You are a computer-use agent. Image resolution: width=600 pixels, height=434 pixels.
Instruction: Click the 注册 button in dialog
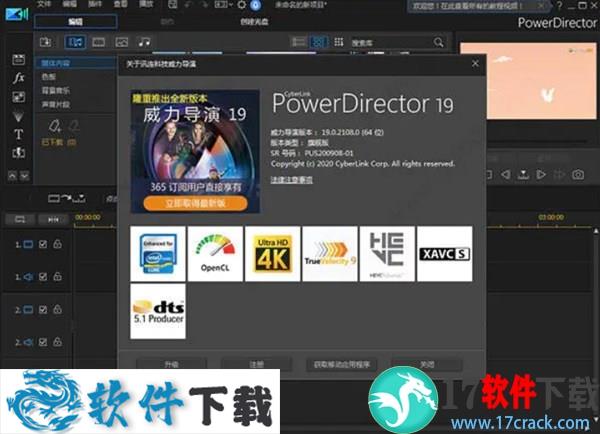(257, 364)
